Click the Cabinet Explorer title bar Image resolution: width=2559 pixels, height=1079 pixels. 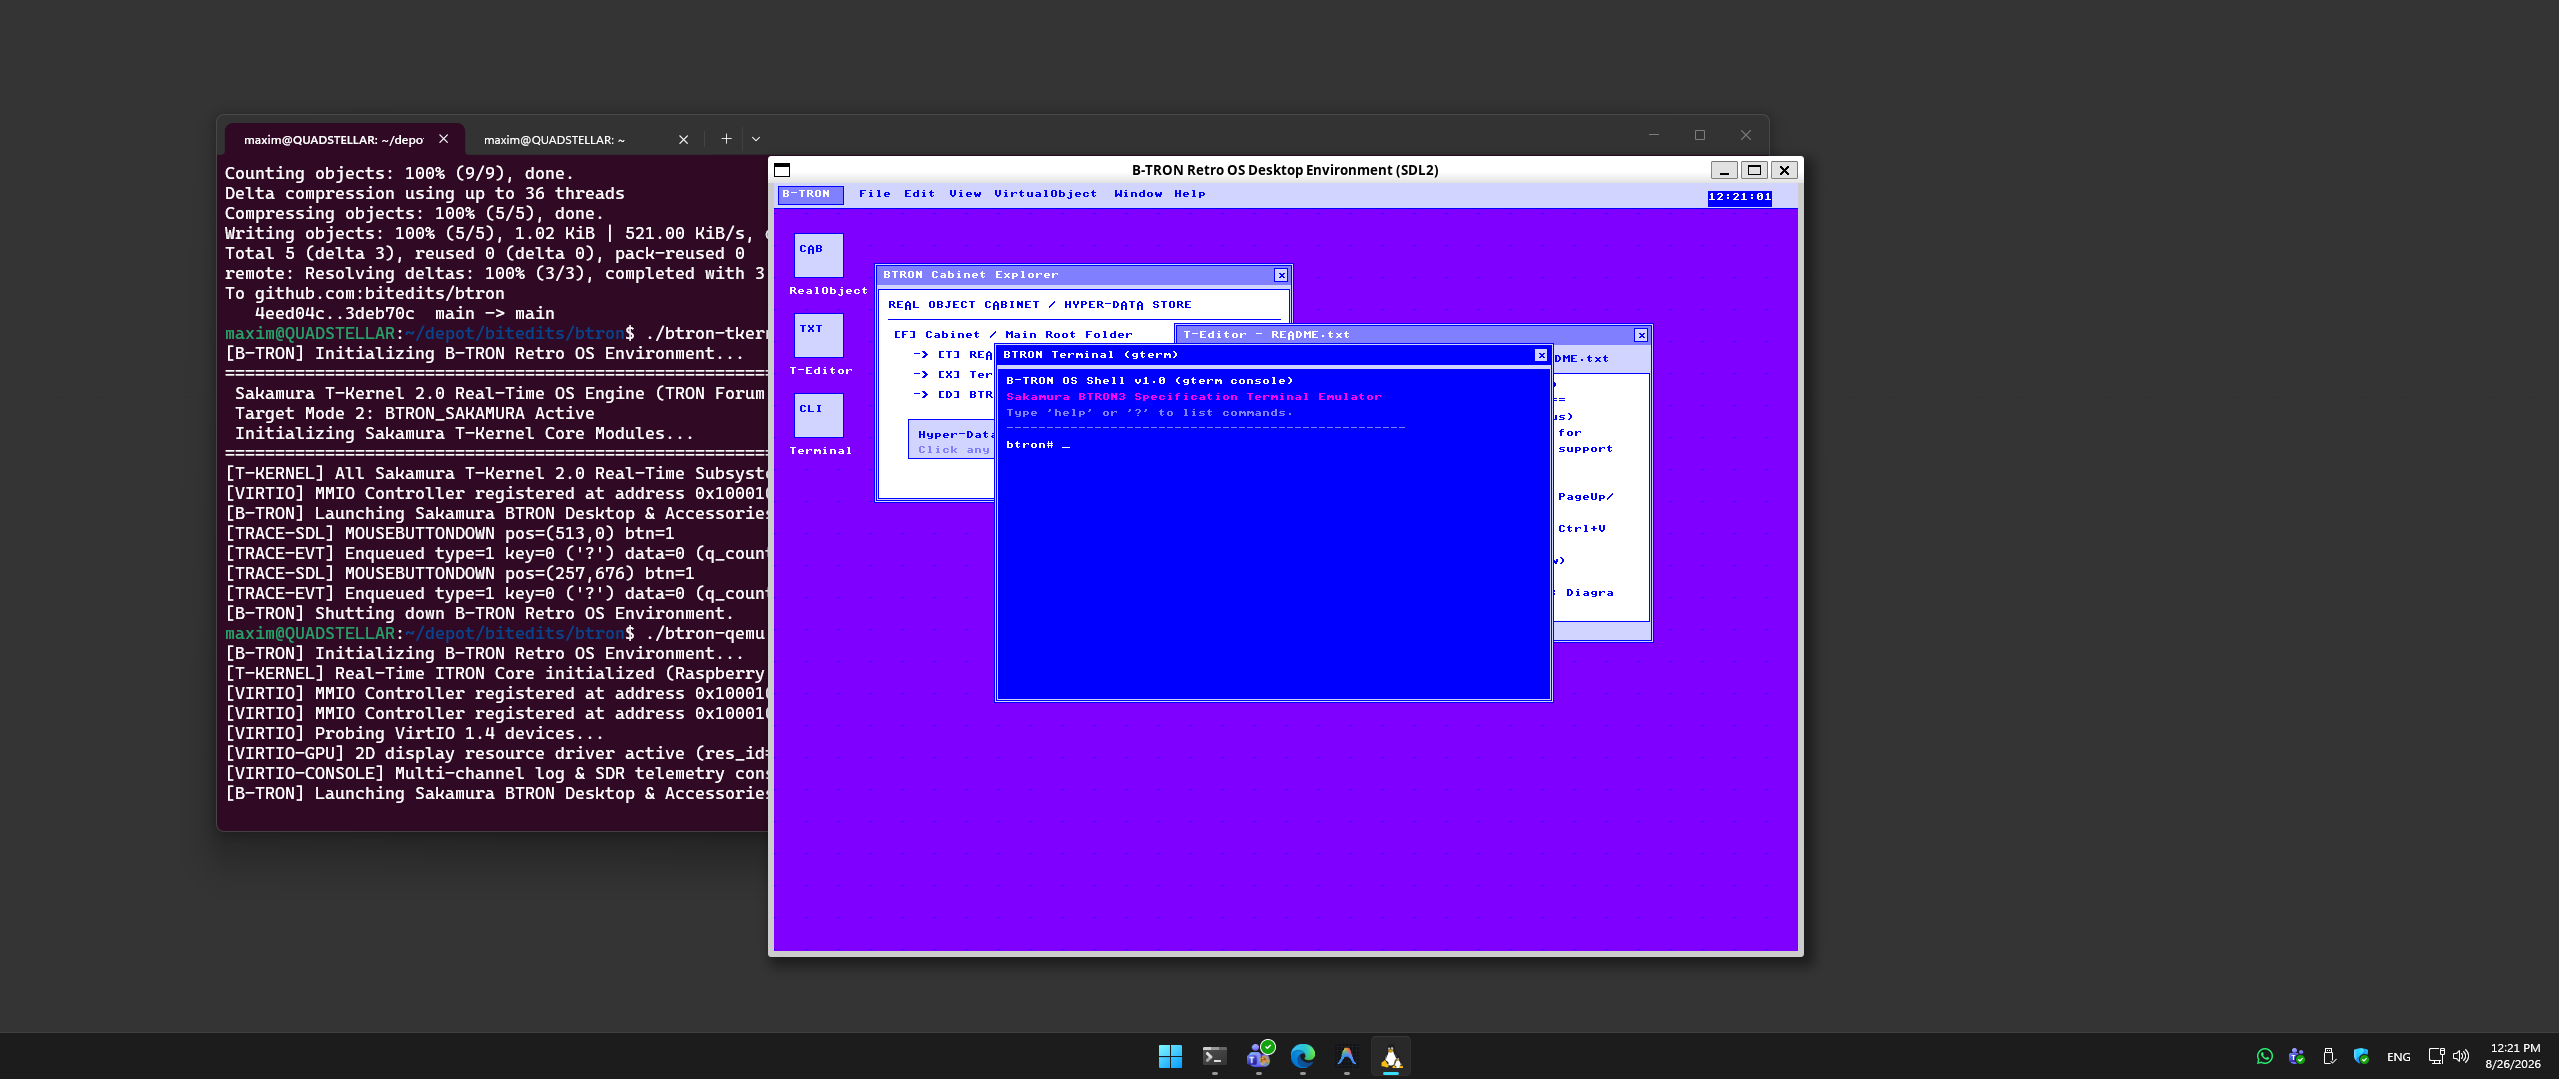click(1075, 275)
